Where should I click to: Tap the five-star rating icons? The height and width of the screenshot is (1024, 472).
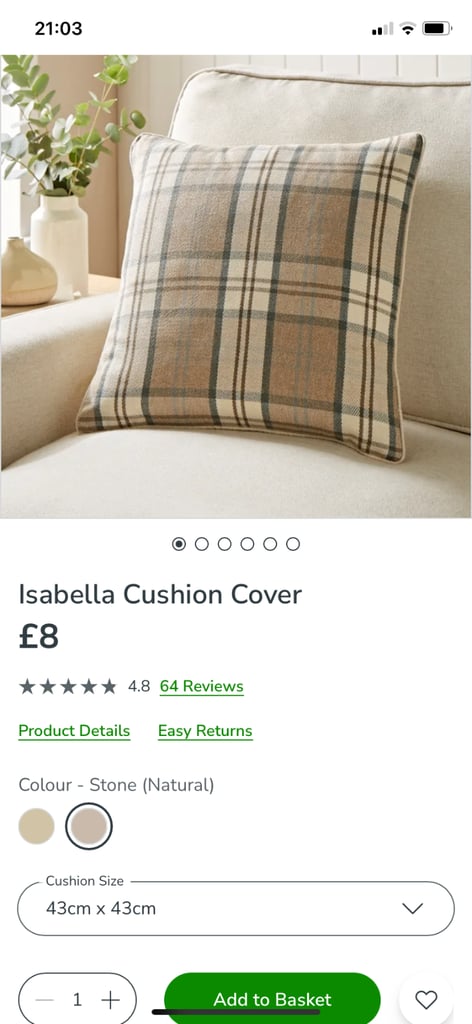(x=68, y=686)
